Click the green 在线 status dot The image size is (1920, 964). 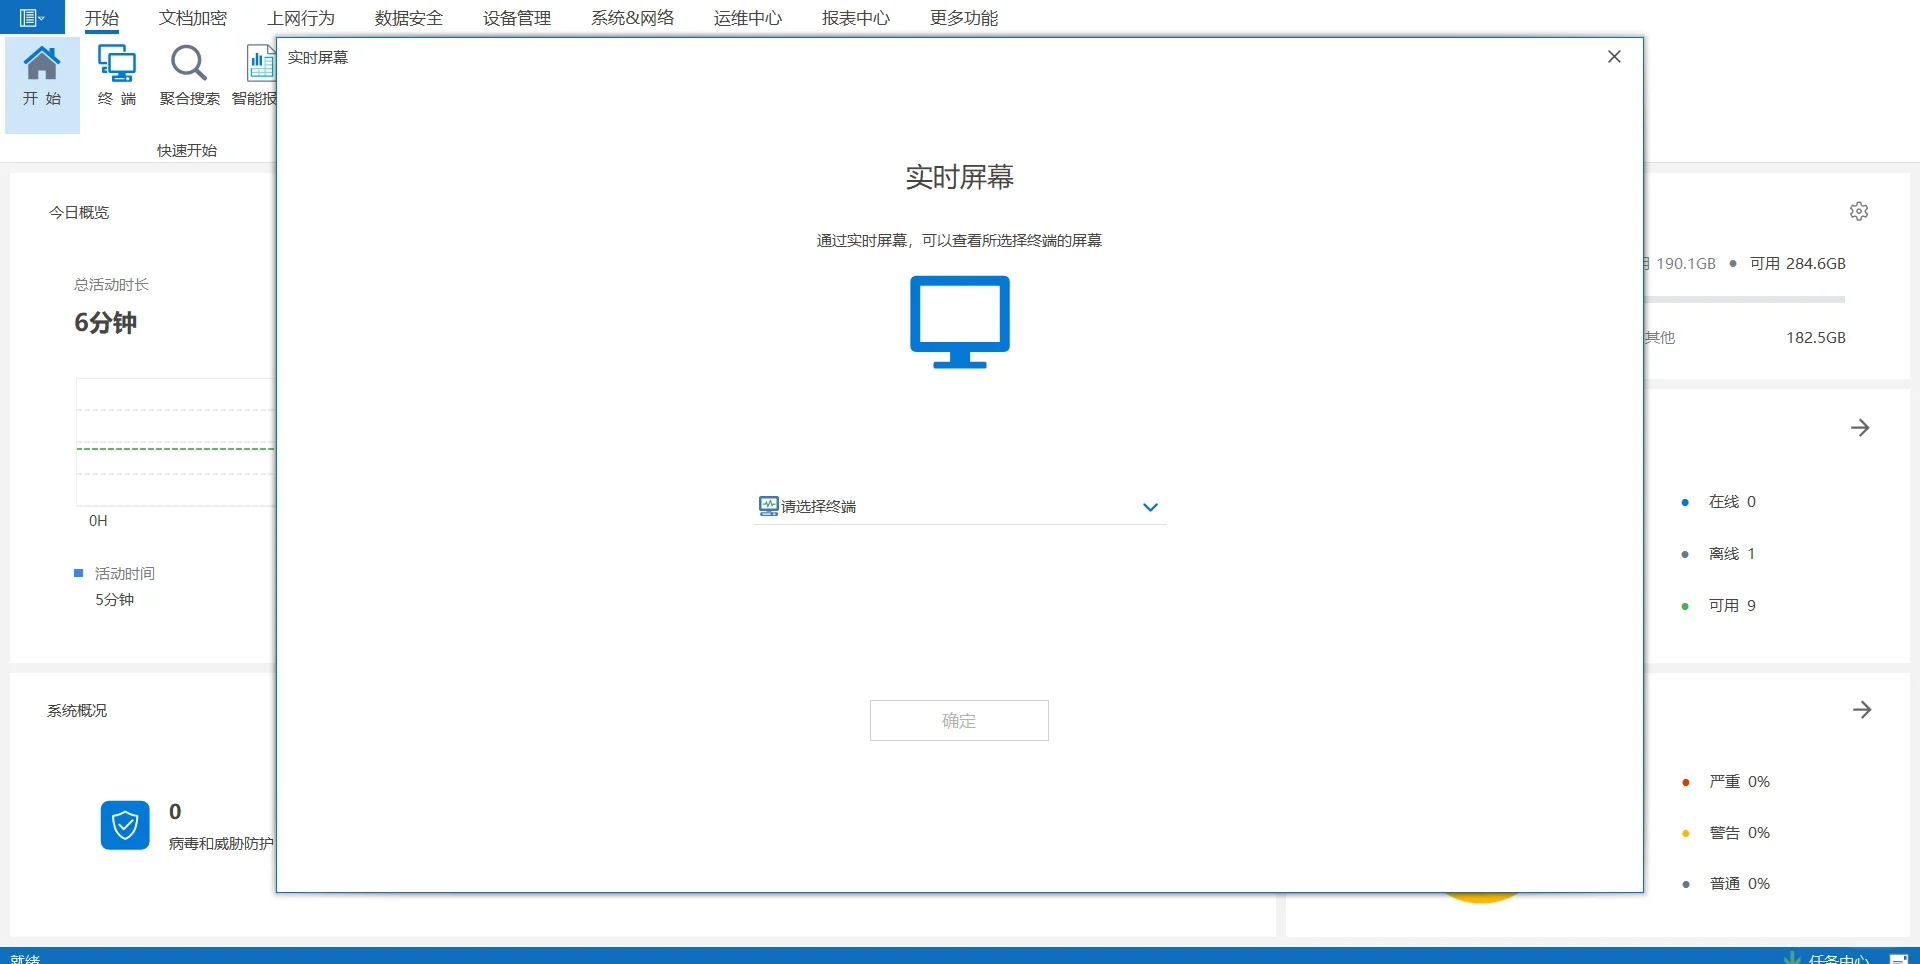(x=1686, y=501)
